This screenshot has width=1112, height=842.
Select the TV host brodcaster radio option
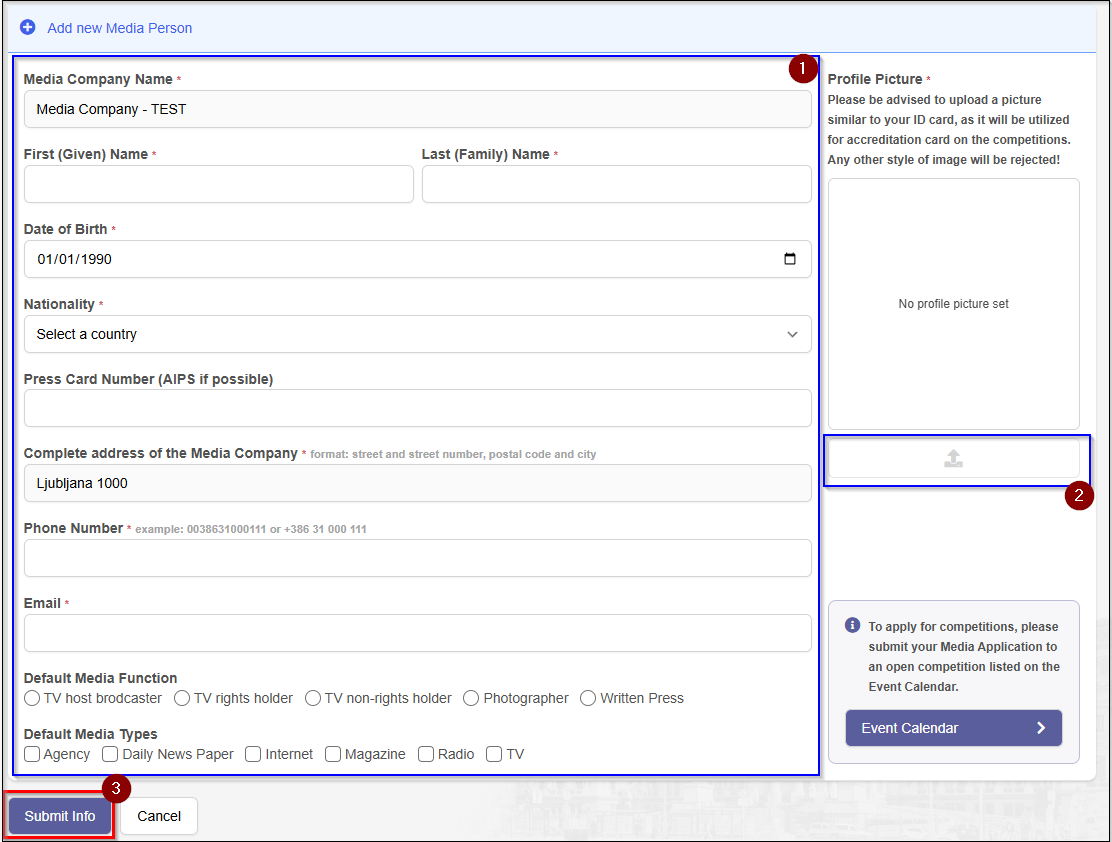[x=32, y=698]
